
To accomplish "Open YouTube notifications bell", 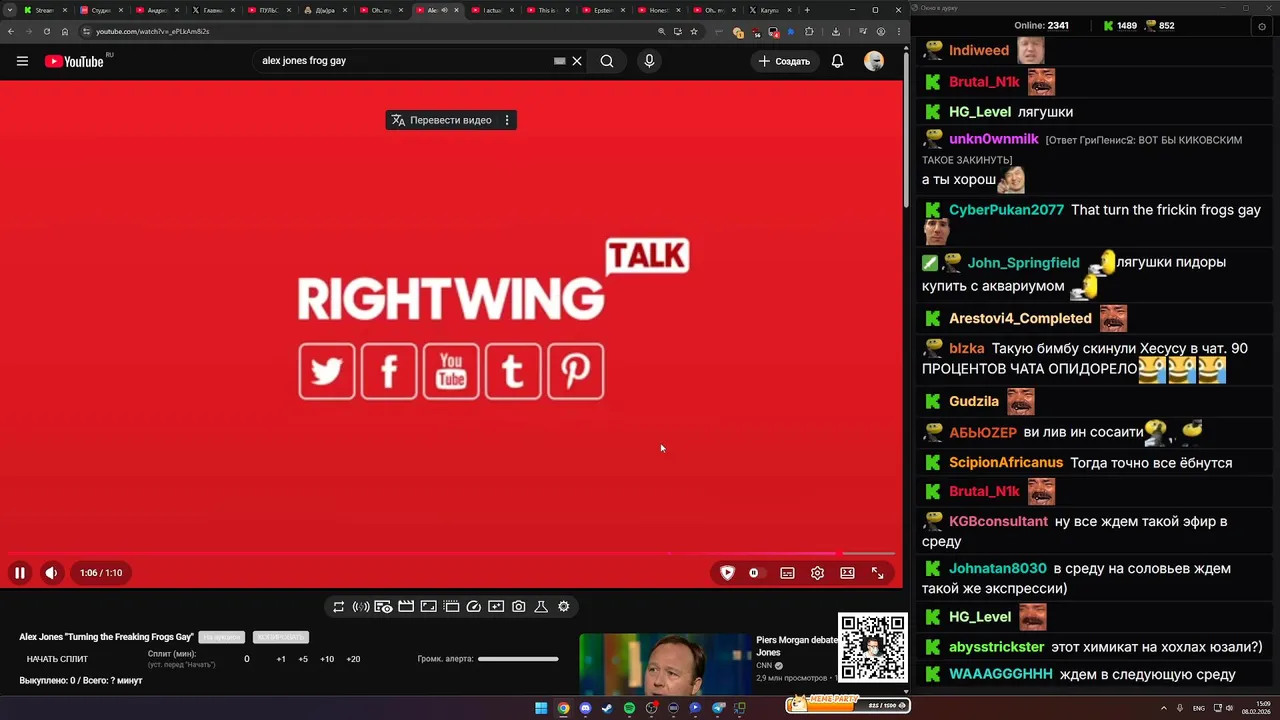I will pos(838,61).
